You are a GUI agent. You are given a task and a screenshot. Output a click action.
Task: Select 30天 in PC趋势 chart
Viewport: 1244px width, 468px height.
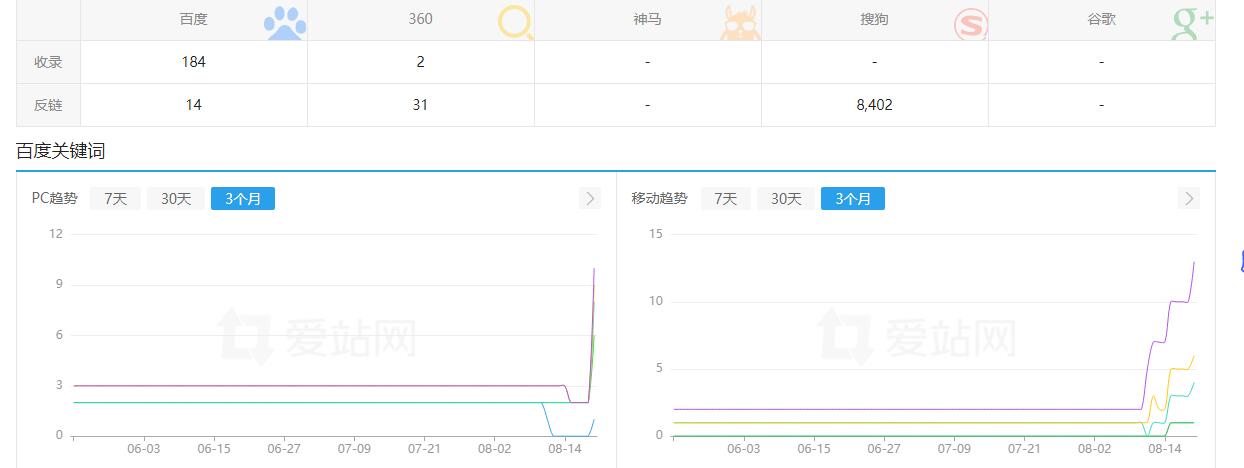176,198
